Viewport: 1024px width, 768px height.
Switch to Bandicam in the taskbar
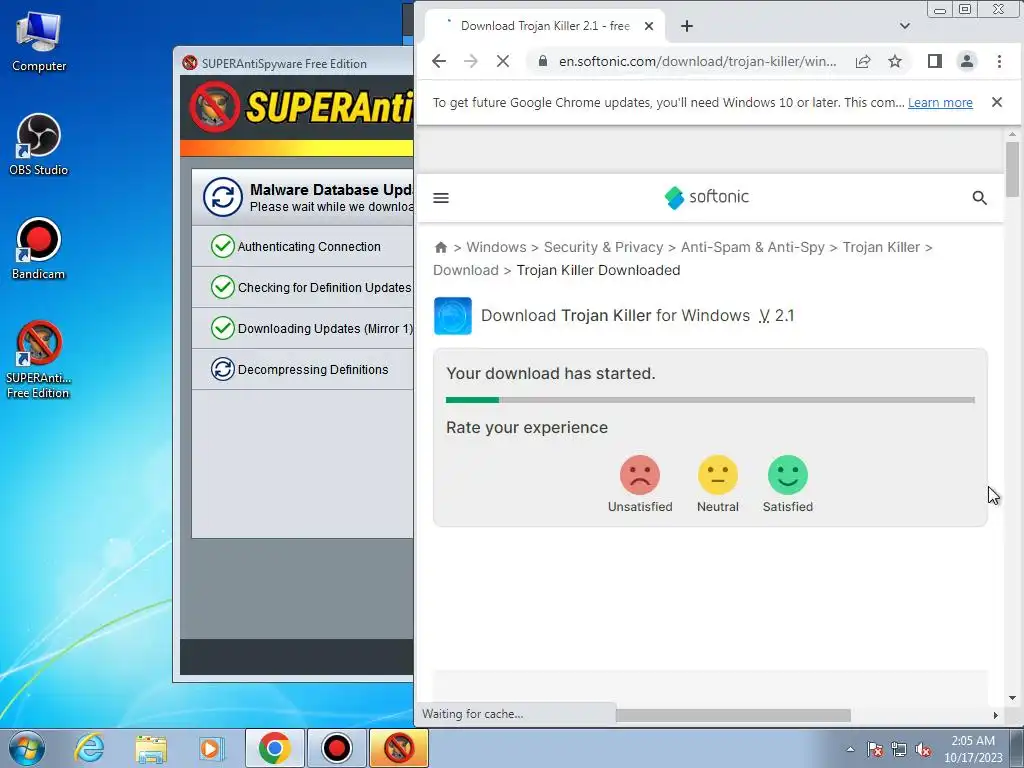(x=336, y=748)
